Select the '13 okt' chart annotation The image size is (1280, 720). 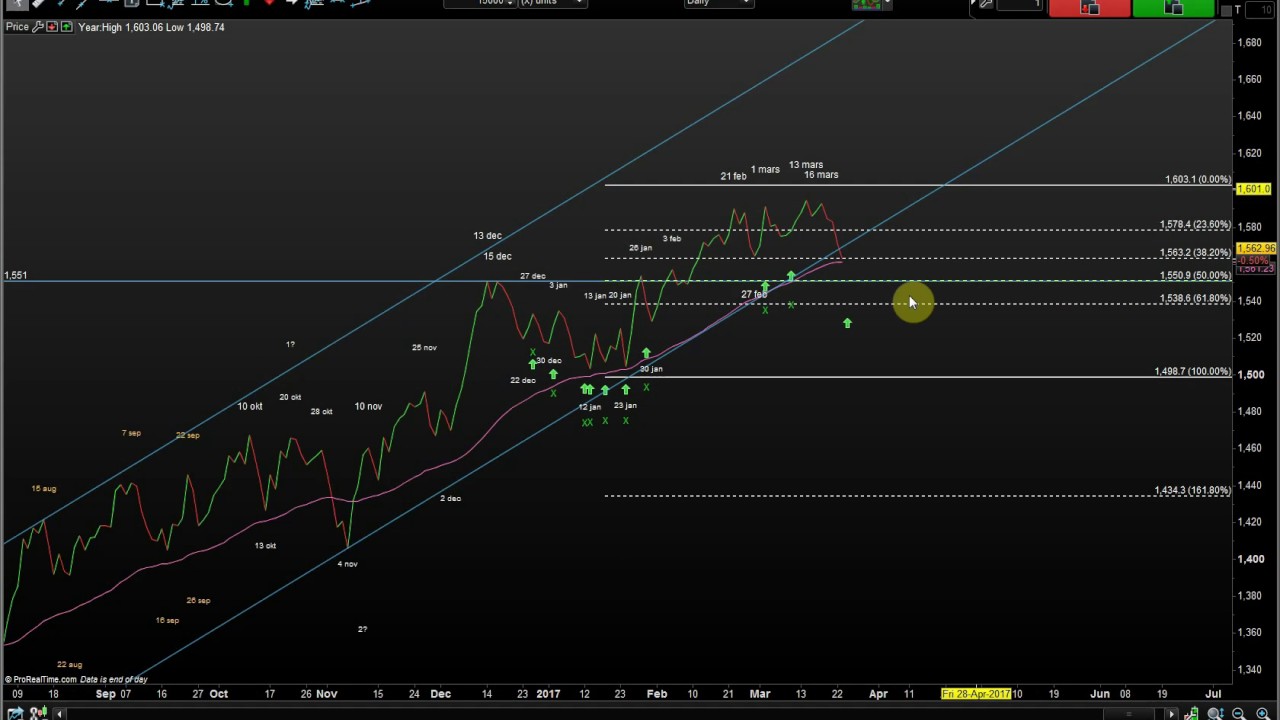click(x=265, y=546)
